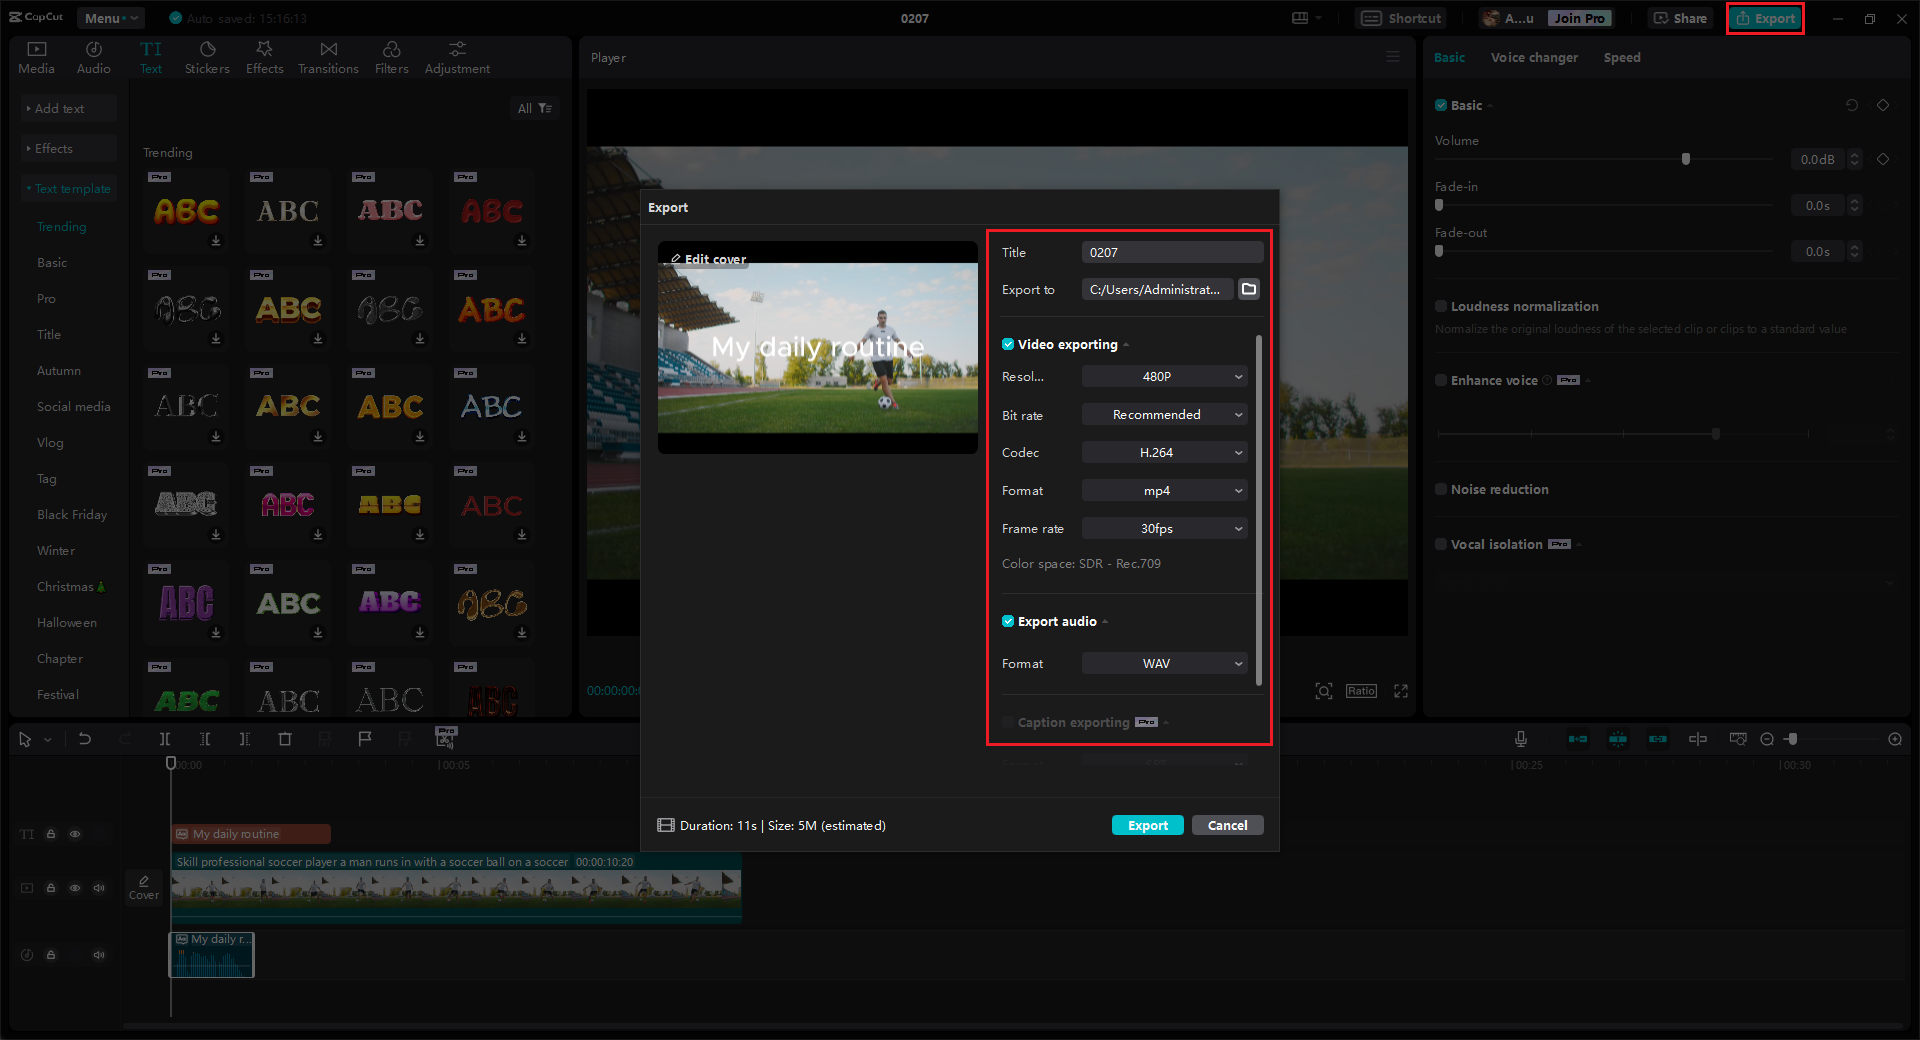Click the undo arrow in timeline toolbar

point(85,739)
